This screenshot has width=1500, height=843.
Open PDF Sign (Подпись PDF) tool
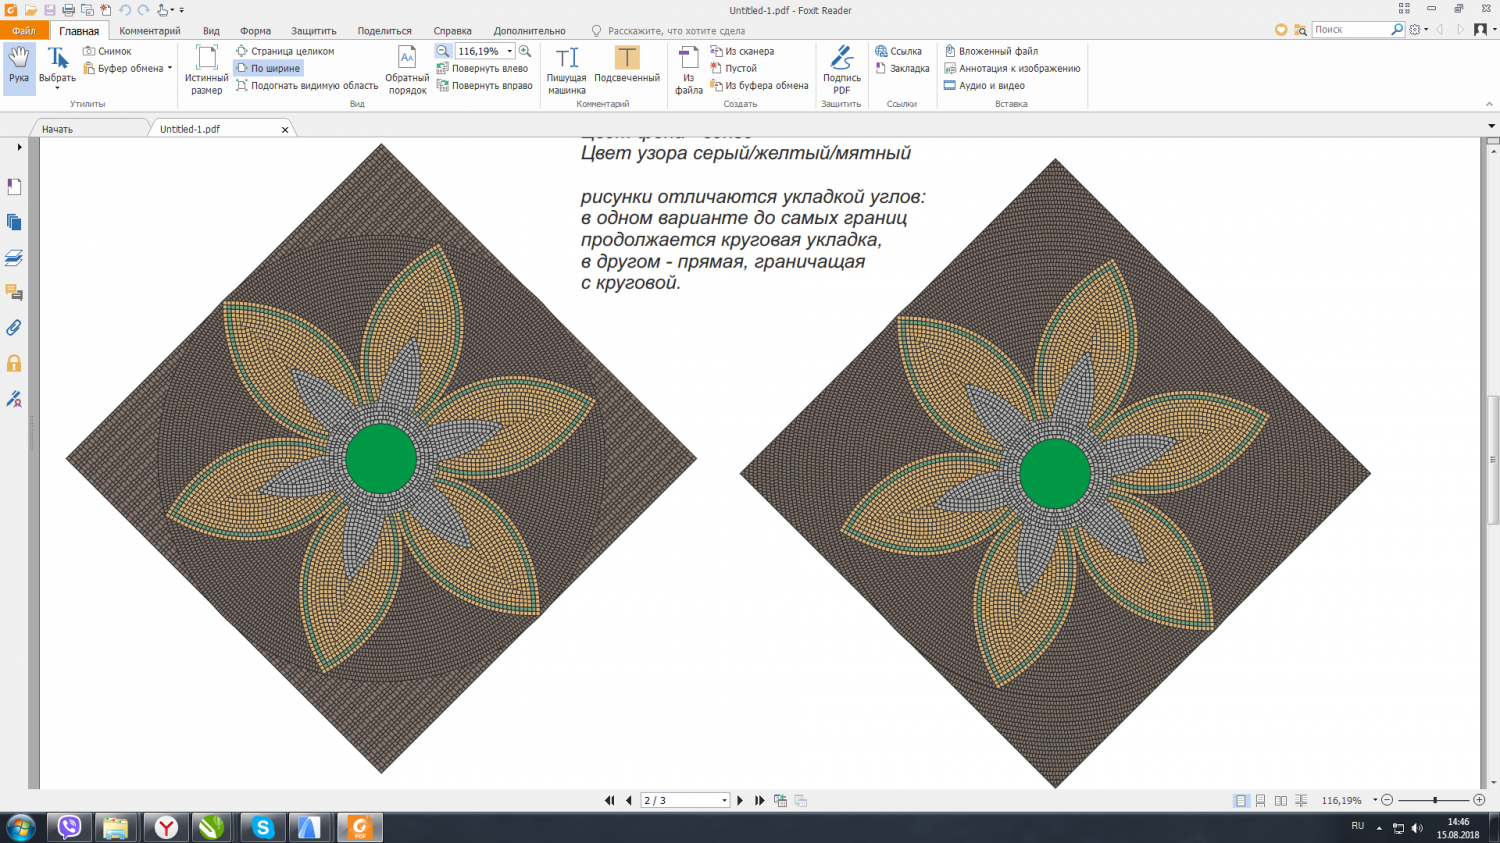(x=841, y=70)
